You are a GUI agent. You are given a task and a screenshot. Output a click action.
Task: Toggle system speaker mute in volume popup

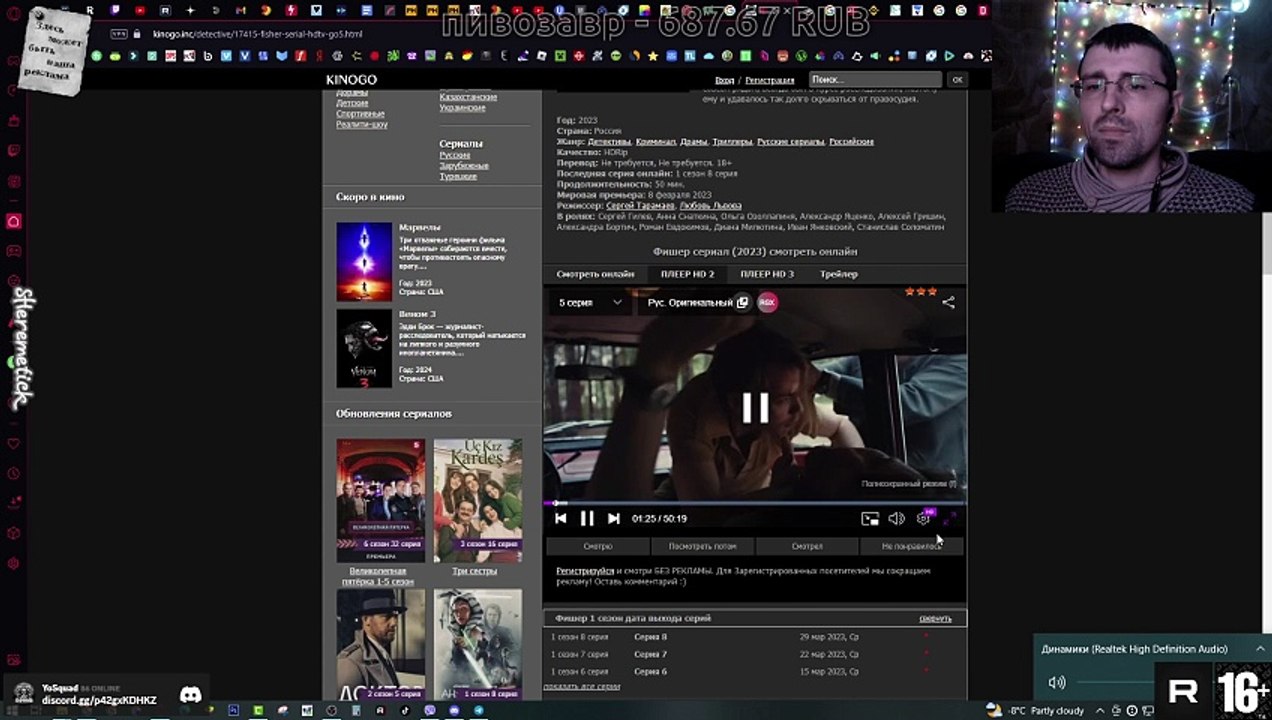coord(1056,682)
